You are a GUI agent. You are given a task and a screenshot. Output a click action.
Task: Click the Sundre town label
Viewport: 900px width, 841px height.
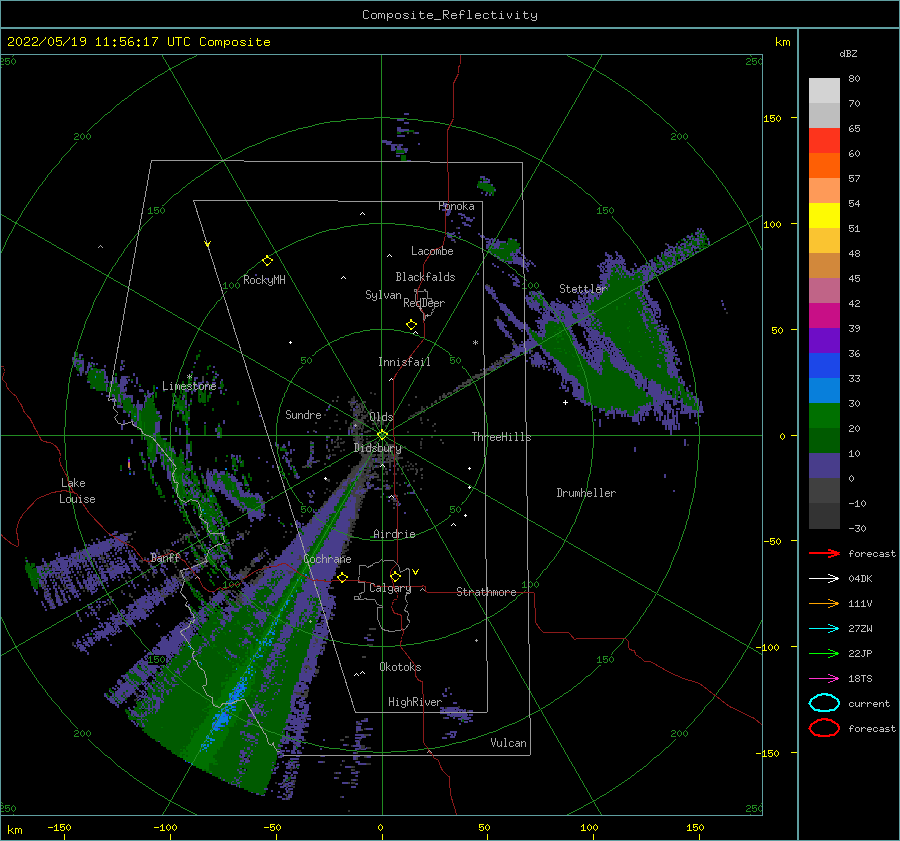(303, 414)
